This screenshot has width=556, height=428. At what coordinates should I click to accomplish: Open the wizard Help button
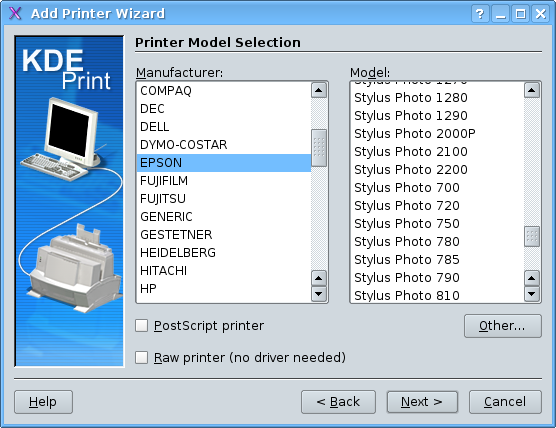tap(43, 402)
